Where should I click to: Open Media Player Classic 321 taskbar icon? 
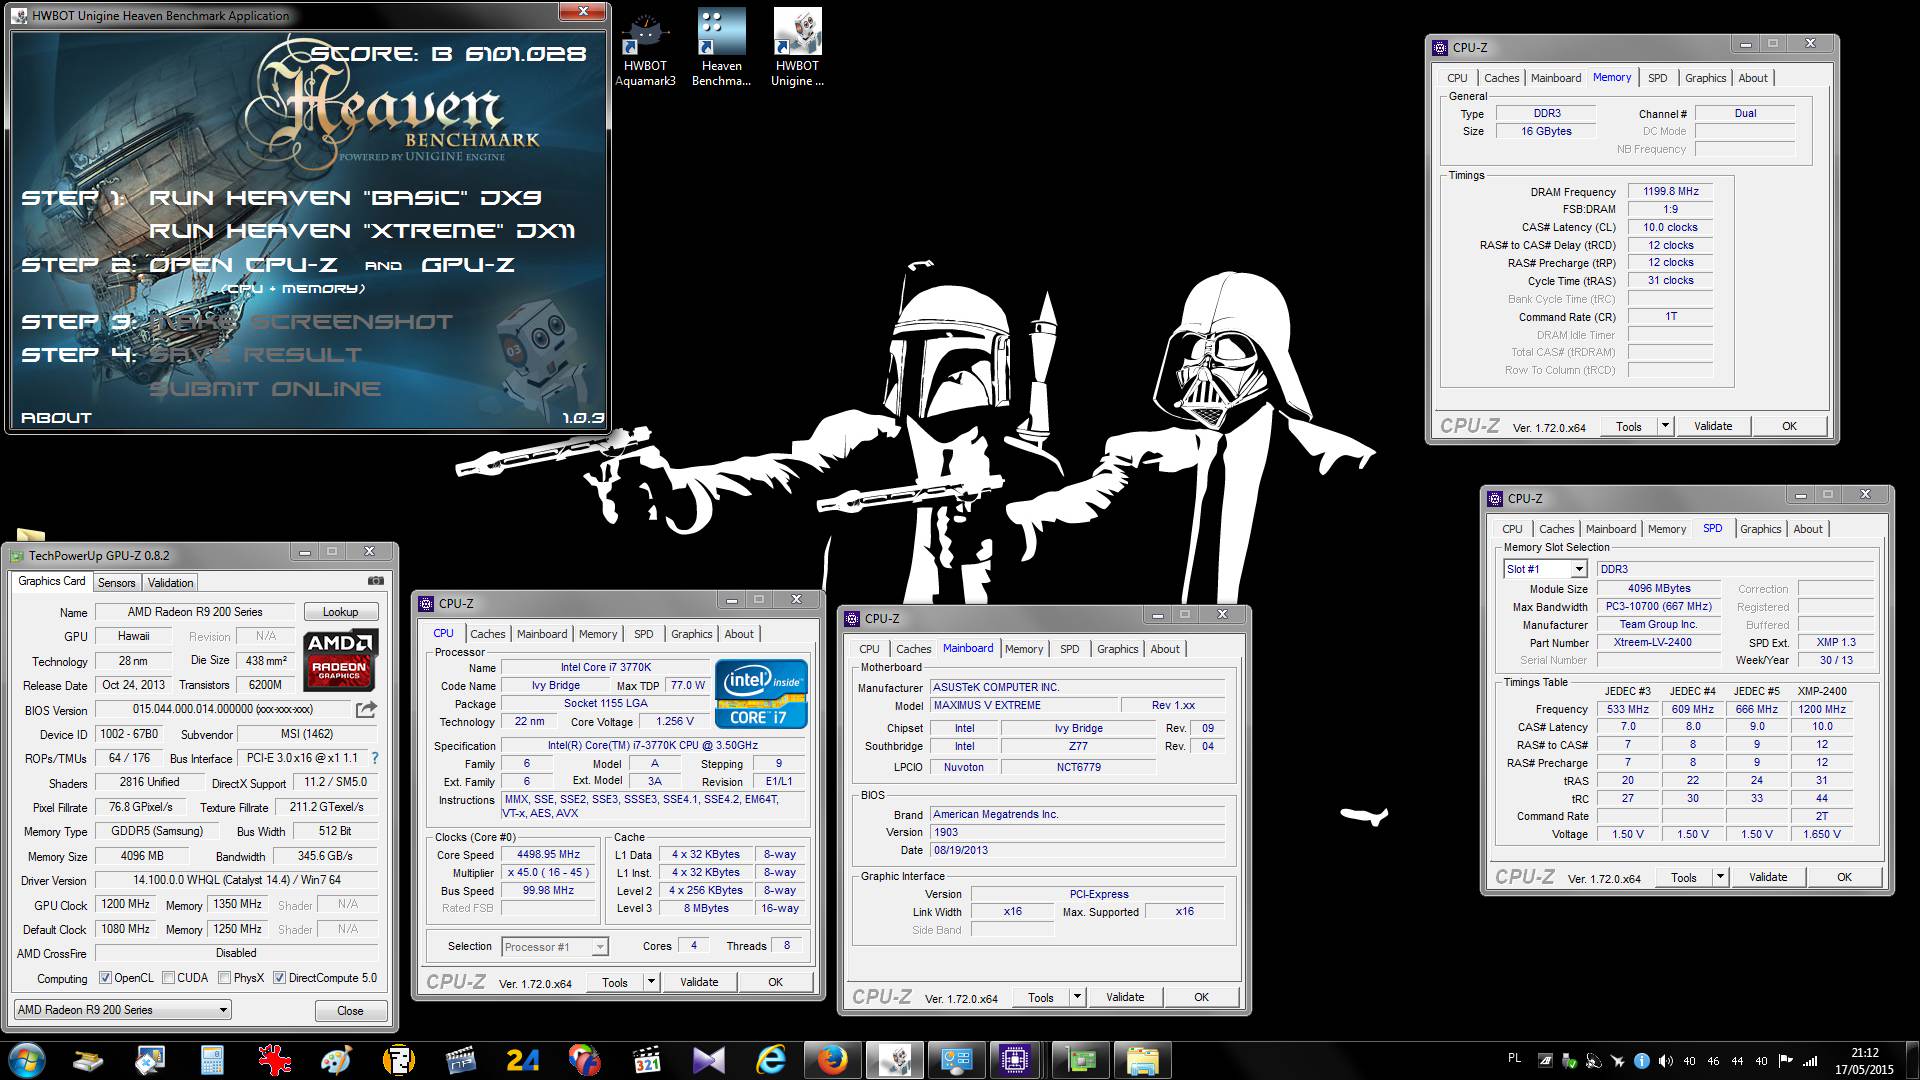tap(647, 1060)
